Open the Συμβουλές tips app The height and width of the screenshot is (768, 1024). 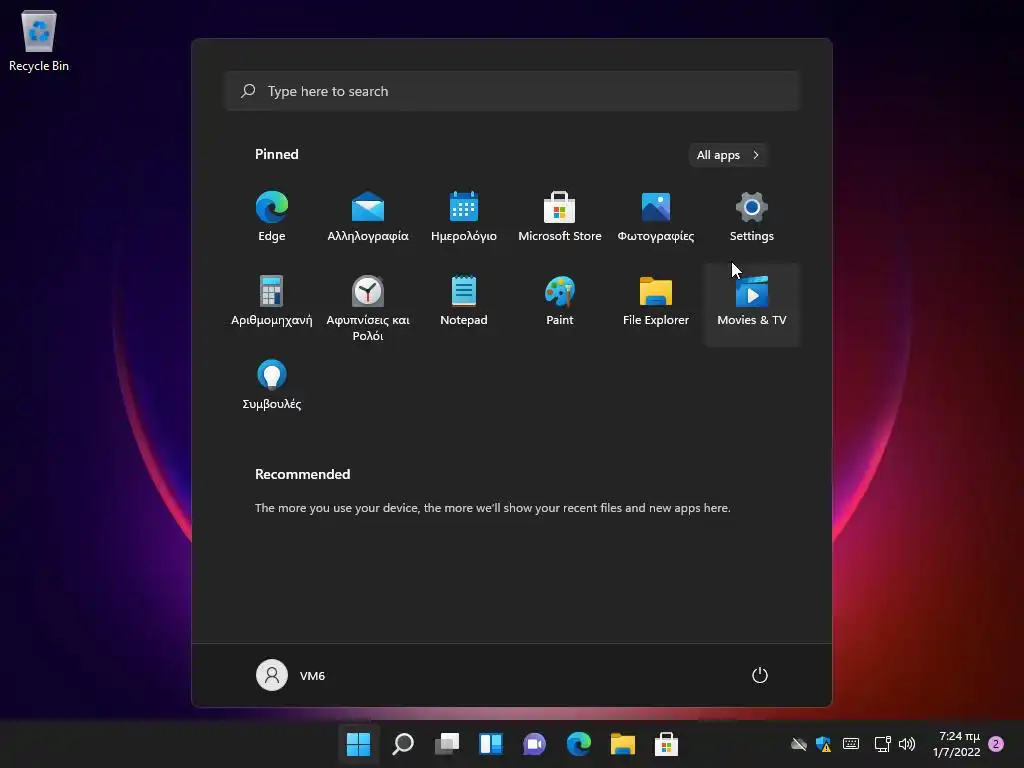click(272, 385)
